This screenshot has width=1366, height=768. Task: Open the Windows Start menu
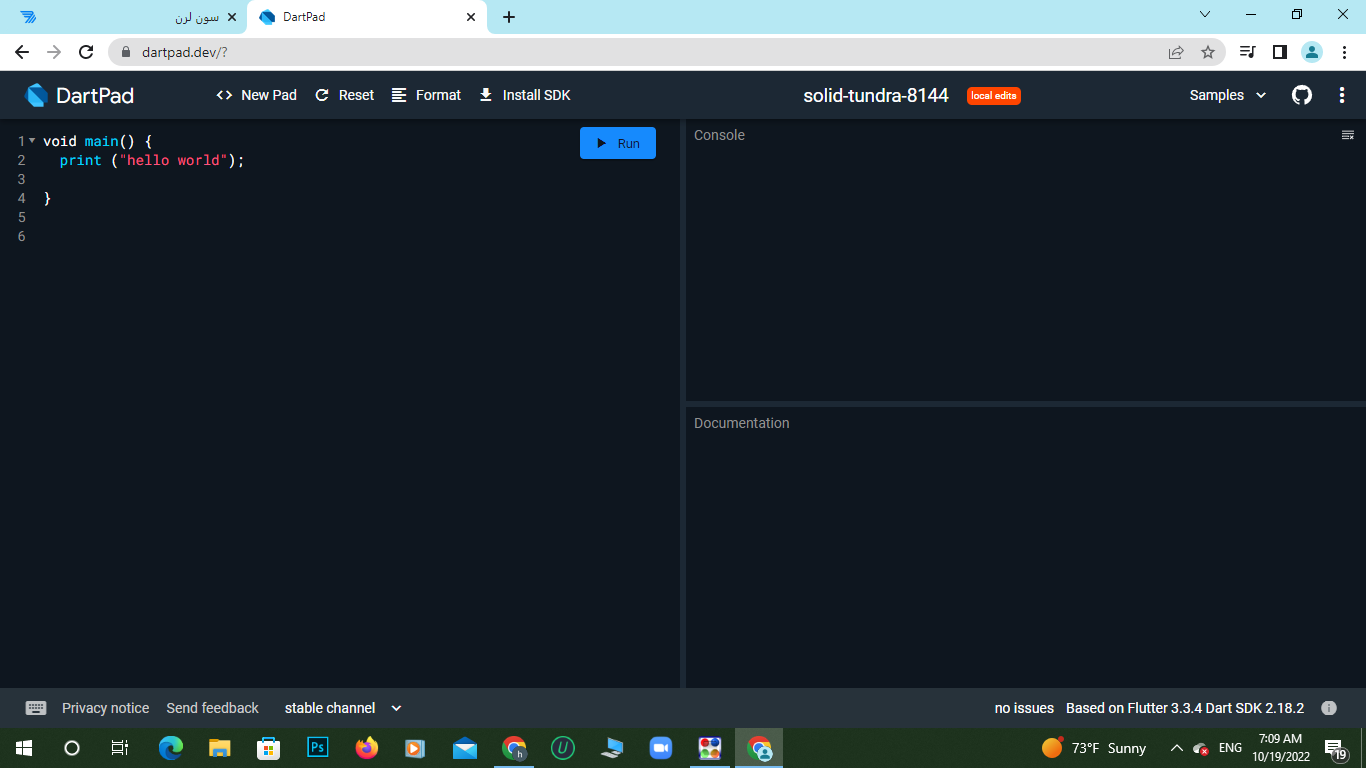point(24,748)
